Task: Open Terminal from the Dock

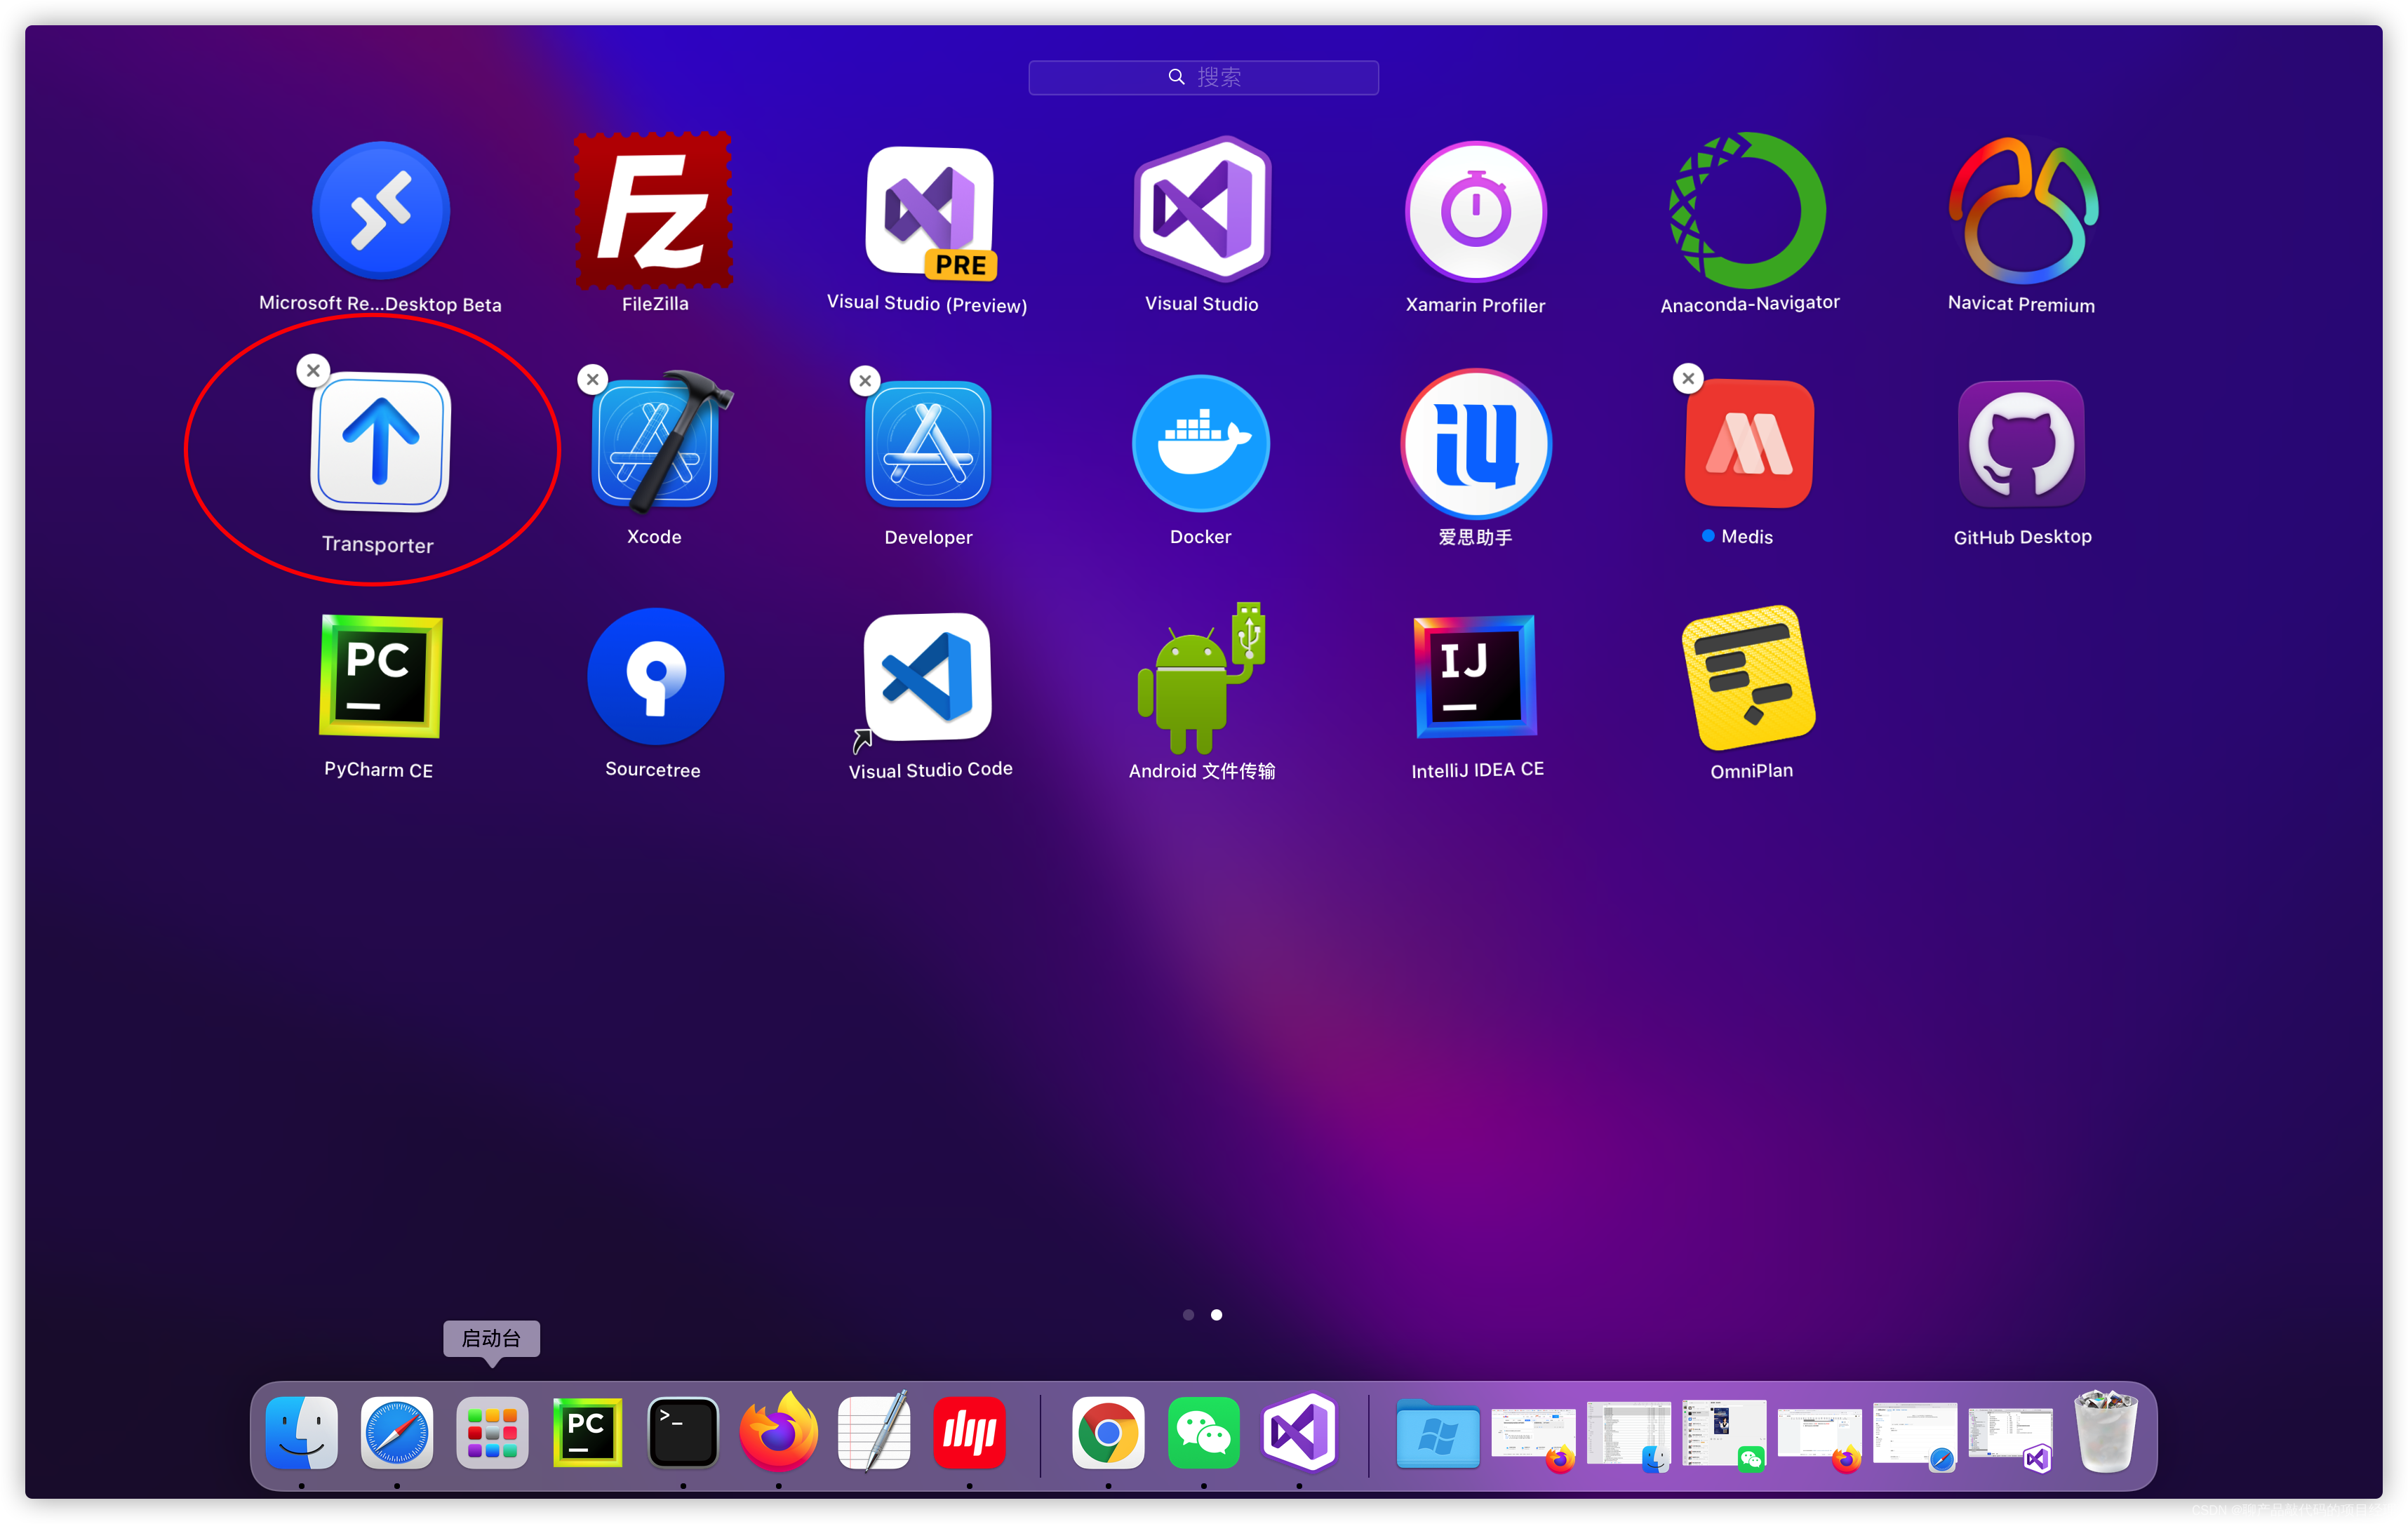Action: coord(683,1433)
